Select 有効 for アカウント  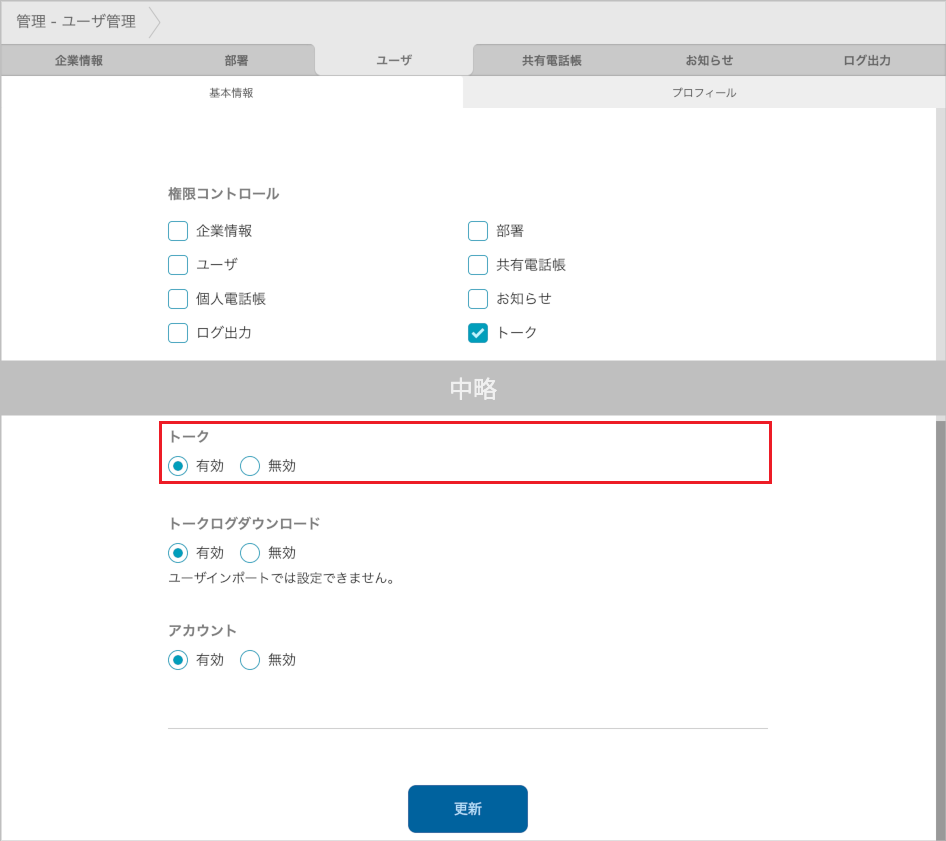point(178,660)
